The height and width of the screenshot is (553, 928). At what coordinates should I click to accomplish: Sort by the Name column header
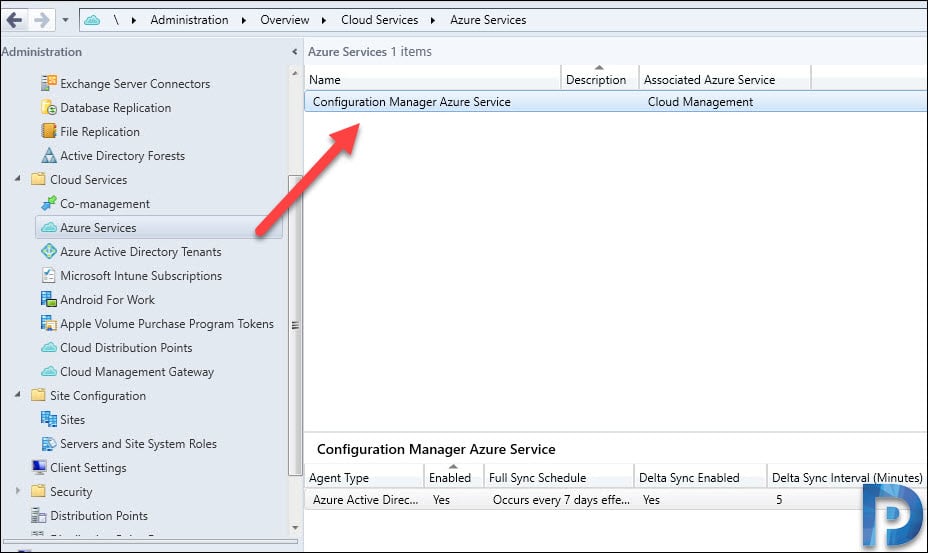(x=433, y=79)
